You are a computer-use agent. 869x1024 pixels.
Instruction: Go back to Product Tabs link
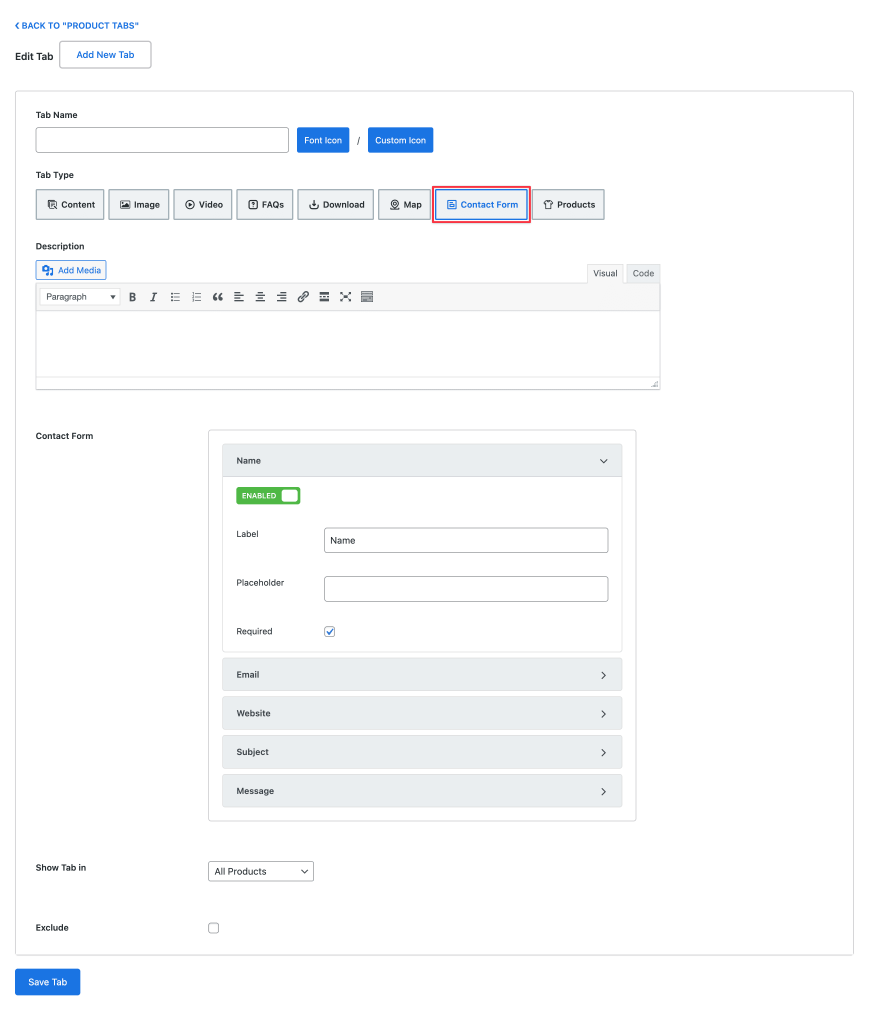(x=77, y=25)
